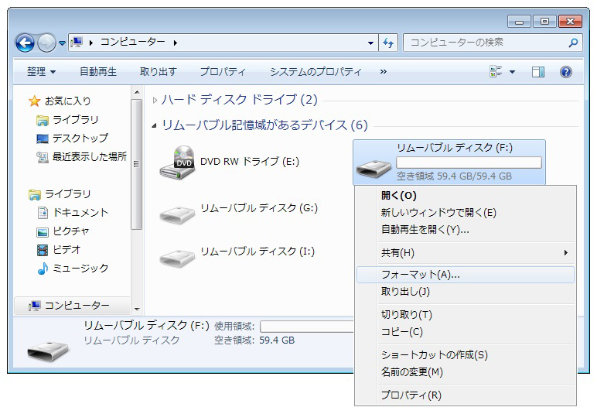
Task: Open the help question mark icon
Action: [566, 72]
